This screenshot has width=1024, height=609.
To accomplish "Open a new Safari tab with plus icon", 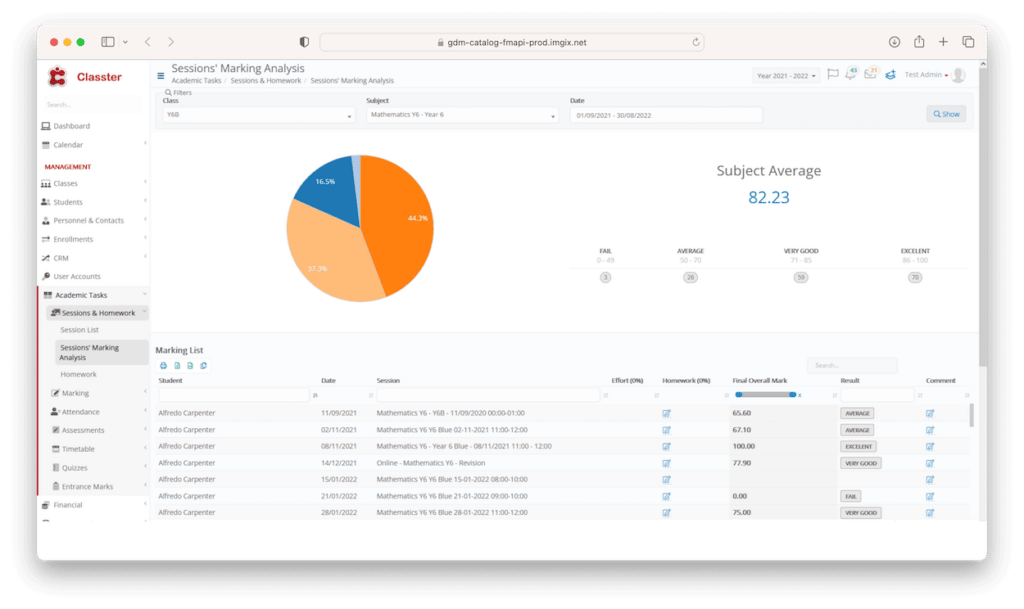I will click(x=943, y=42).
